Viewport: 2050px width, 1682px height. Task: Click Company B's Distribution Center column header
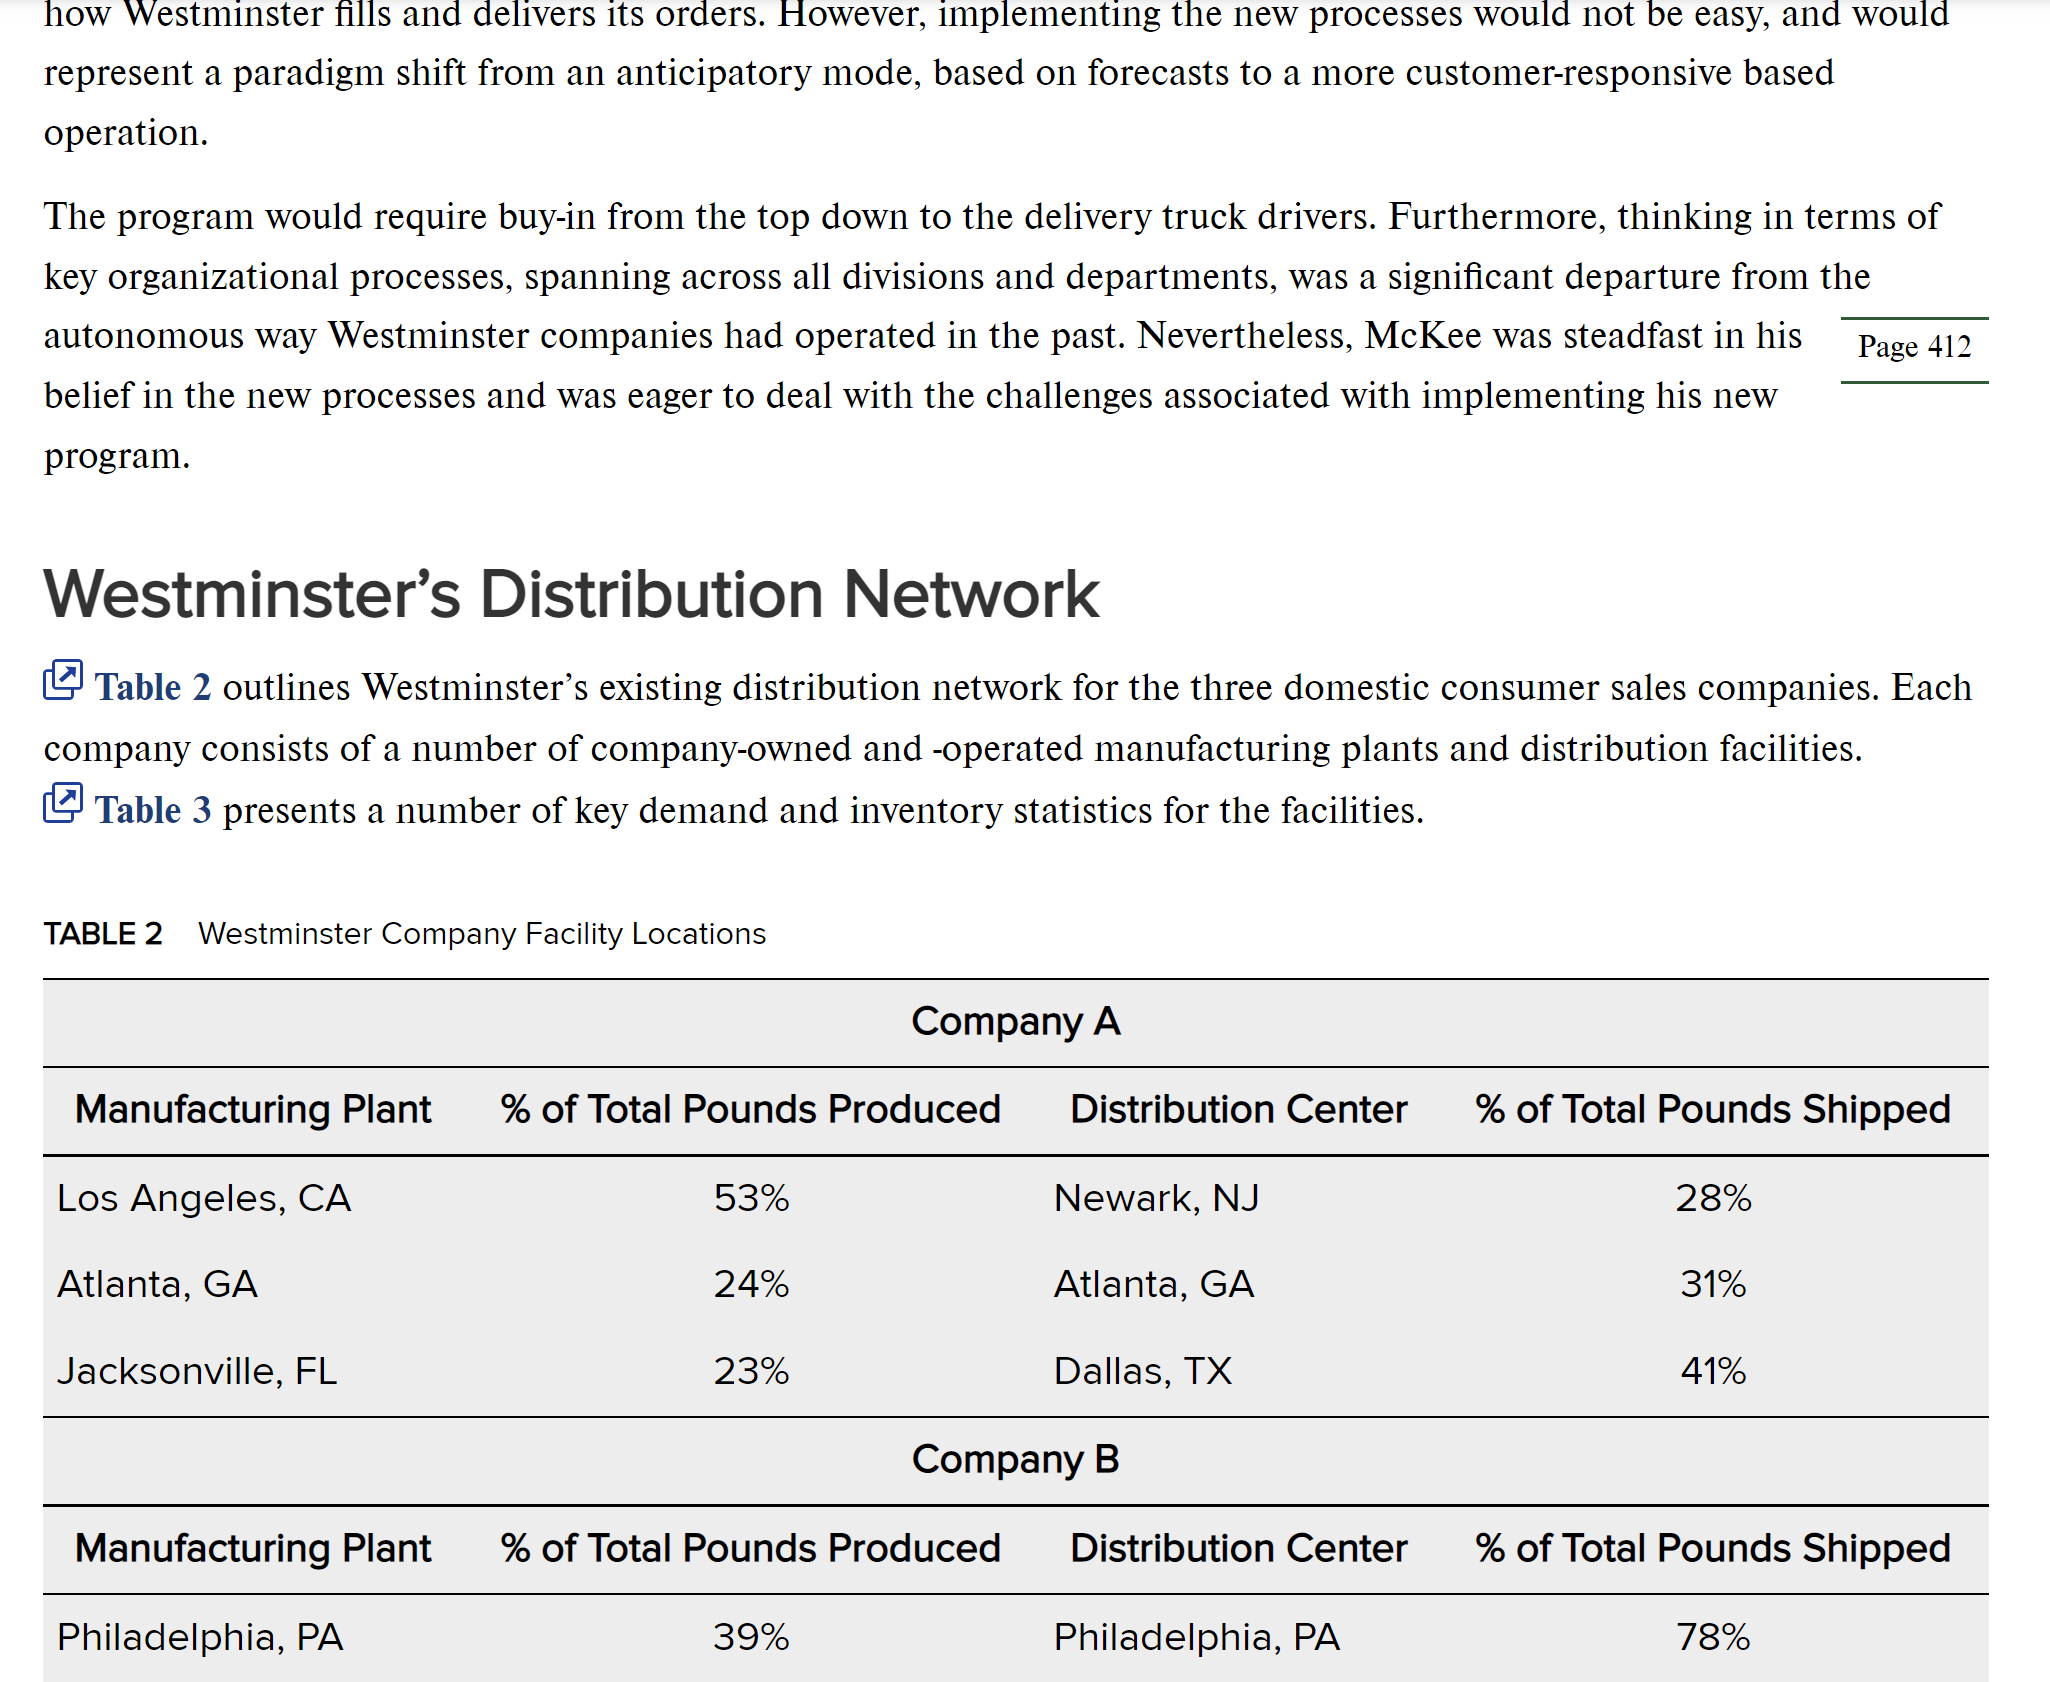pyautogui.click(x=1238, y=1549)
